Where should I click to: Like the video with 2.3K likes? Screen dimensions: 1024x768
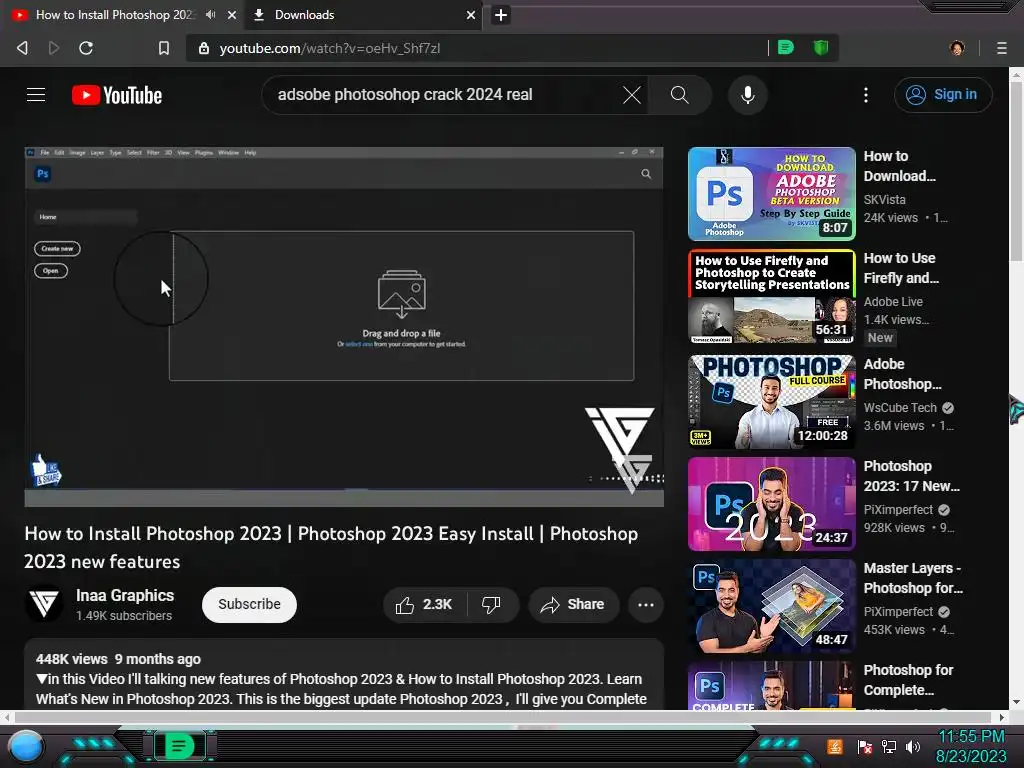(424, 604)
